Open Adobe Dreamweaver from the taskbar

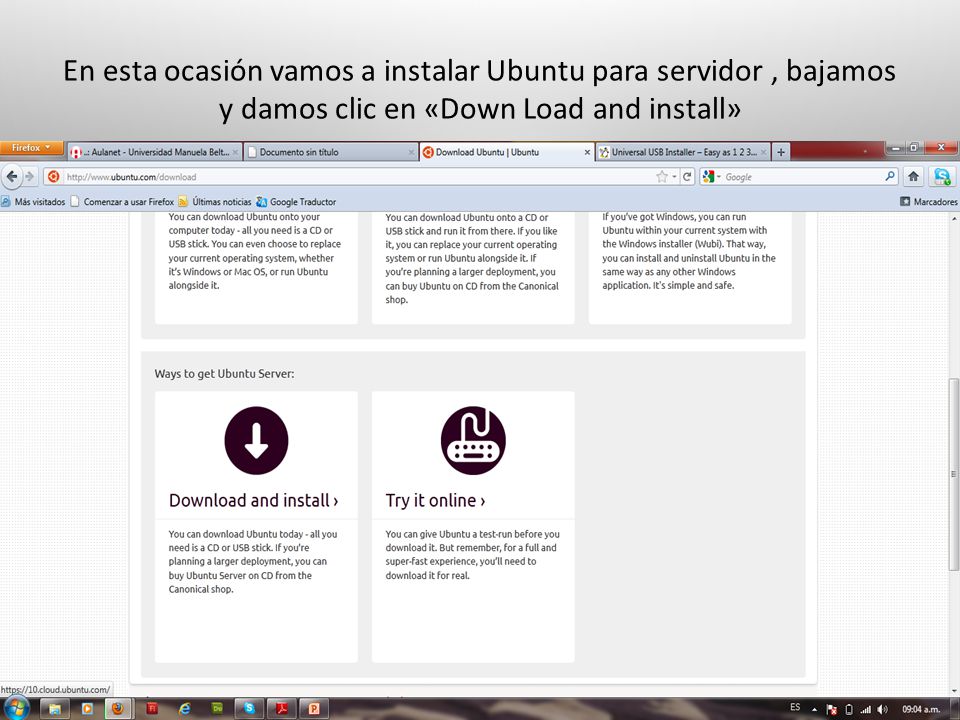click(217, 709)
